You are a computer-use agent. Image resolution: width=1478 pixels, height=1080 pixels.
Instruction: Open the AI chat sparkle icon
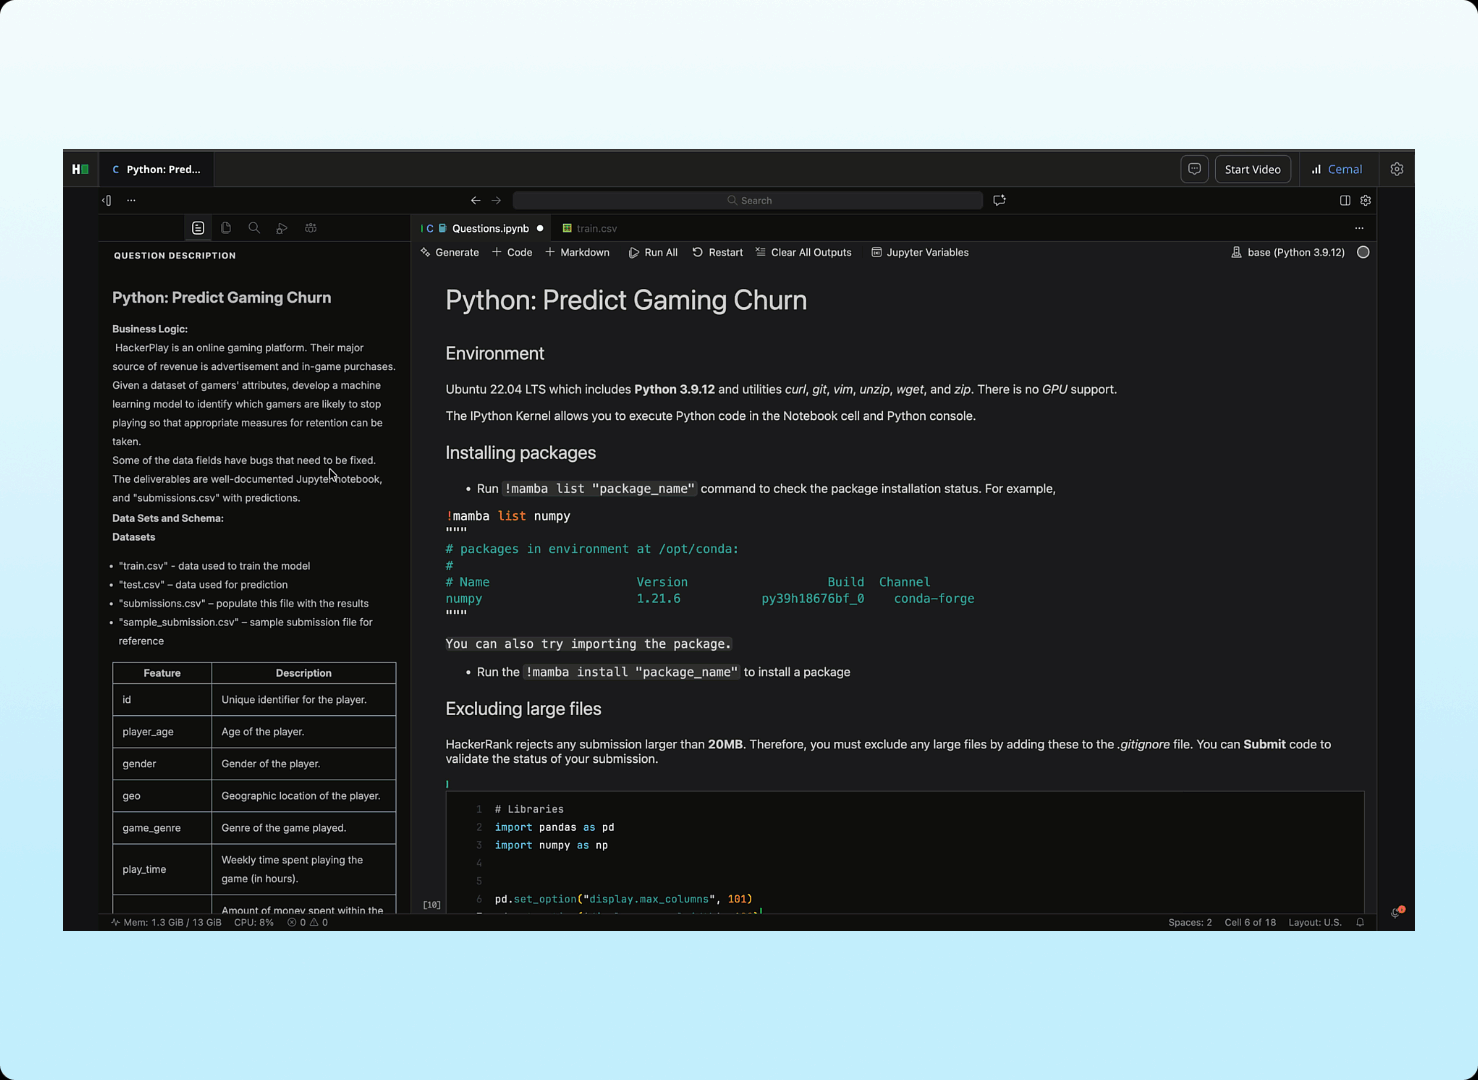click(999, 200)
